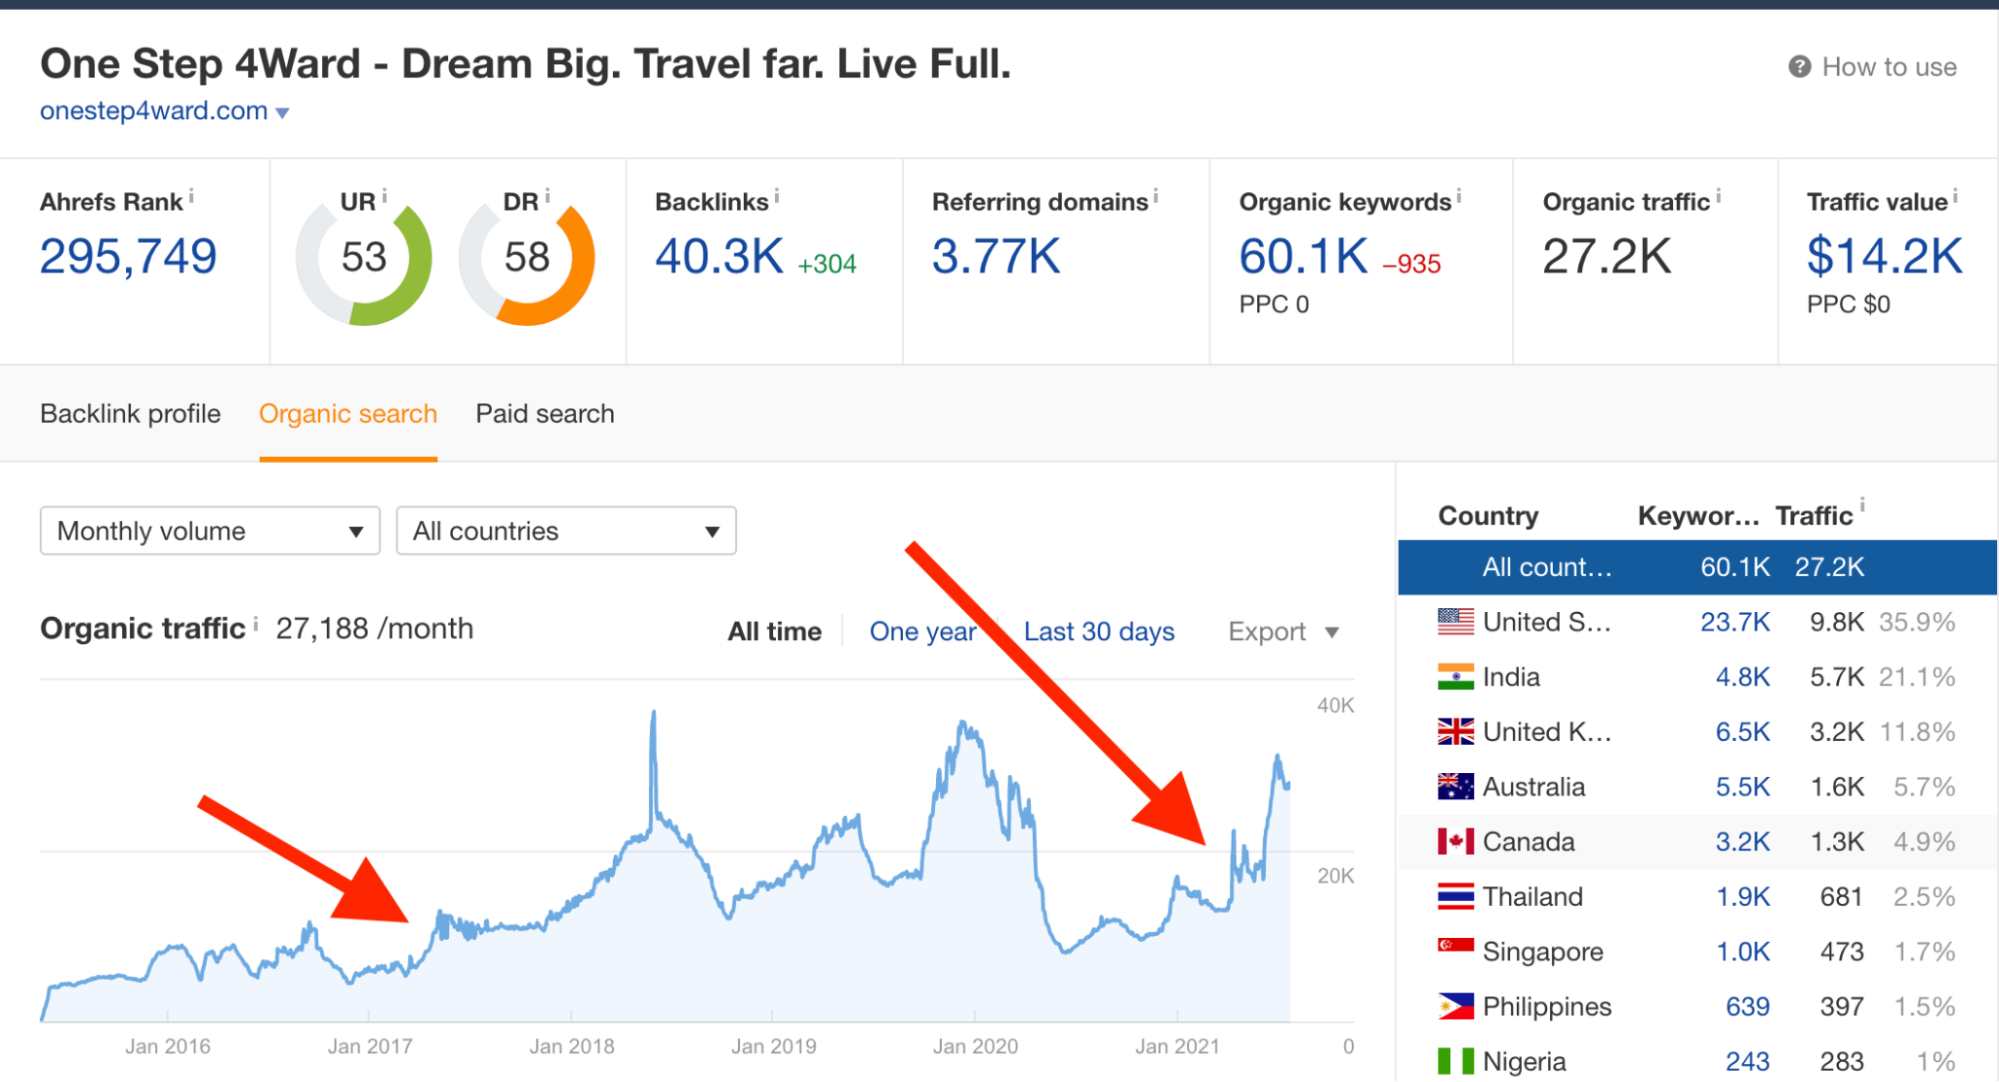This screenshot has height=1082, width=1999.
Task: Click the United States flag icon
Action: (x=1456, y=621)
